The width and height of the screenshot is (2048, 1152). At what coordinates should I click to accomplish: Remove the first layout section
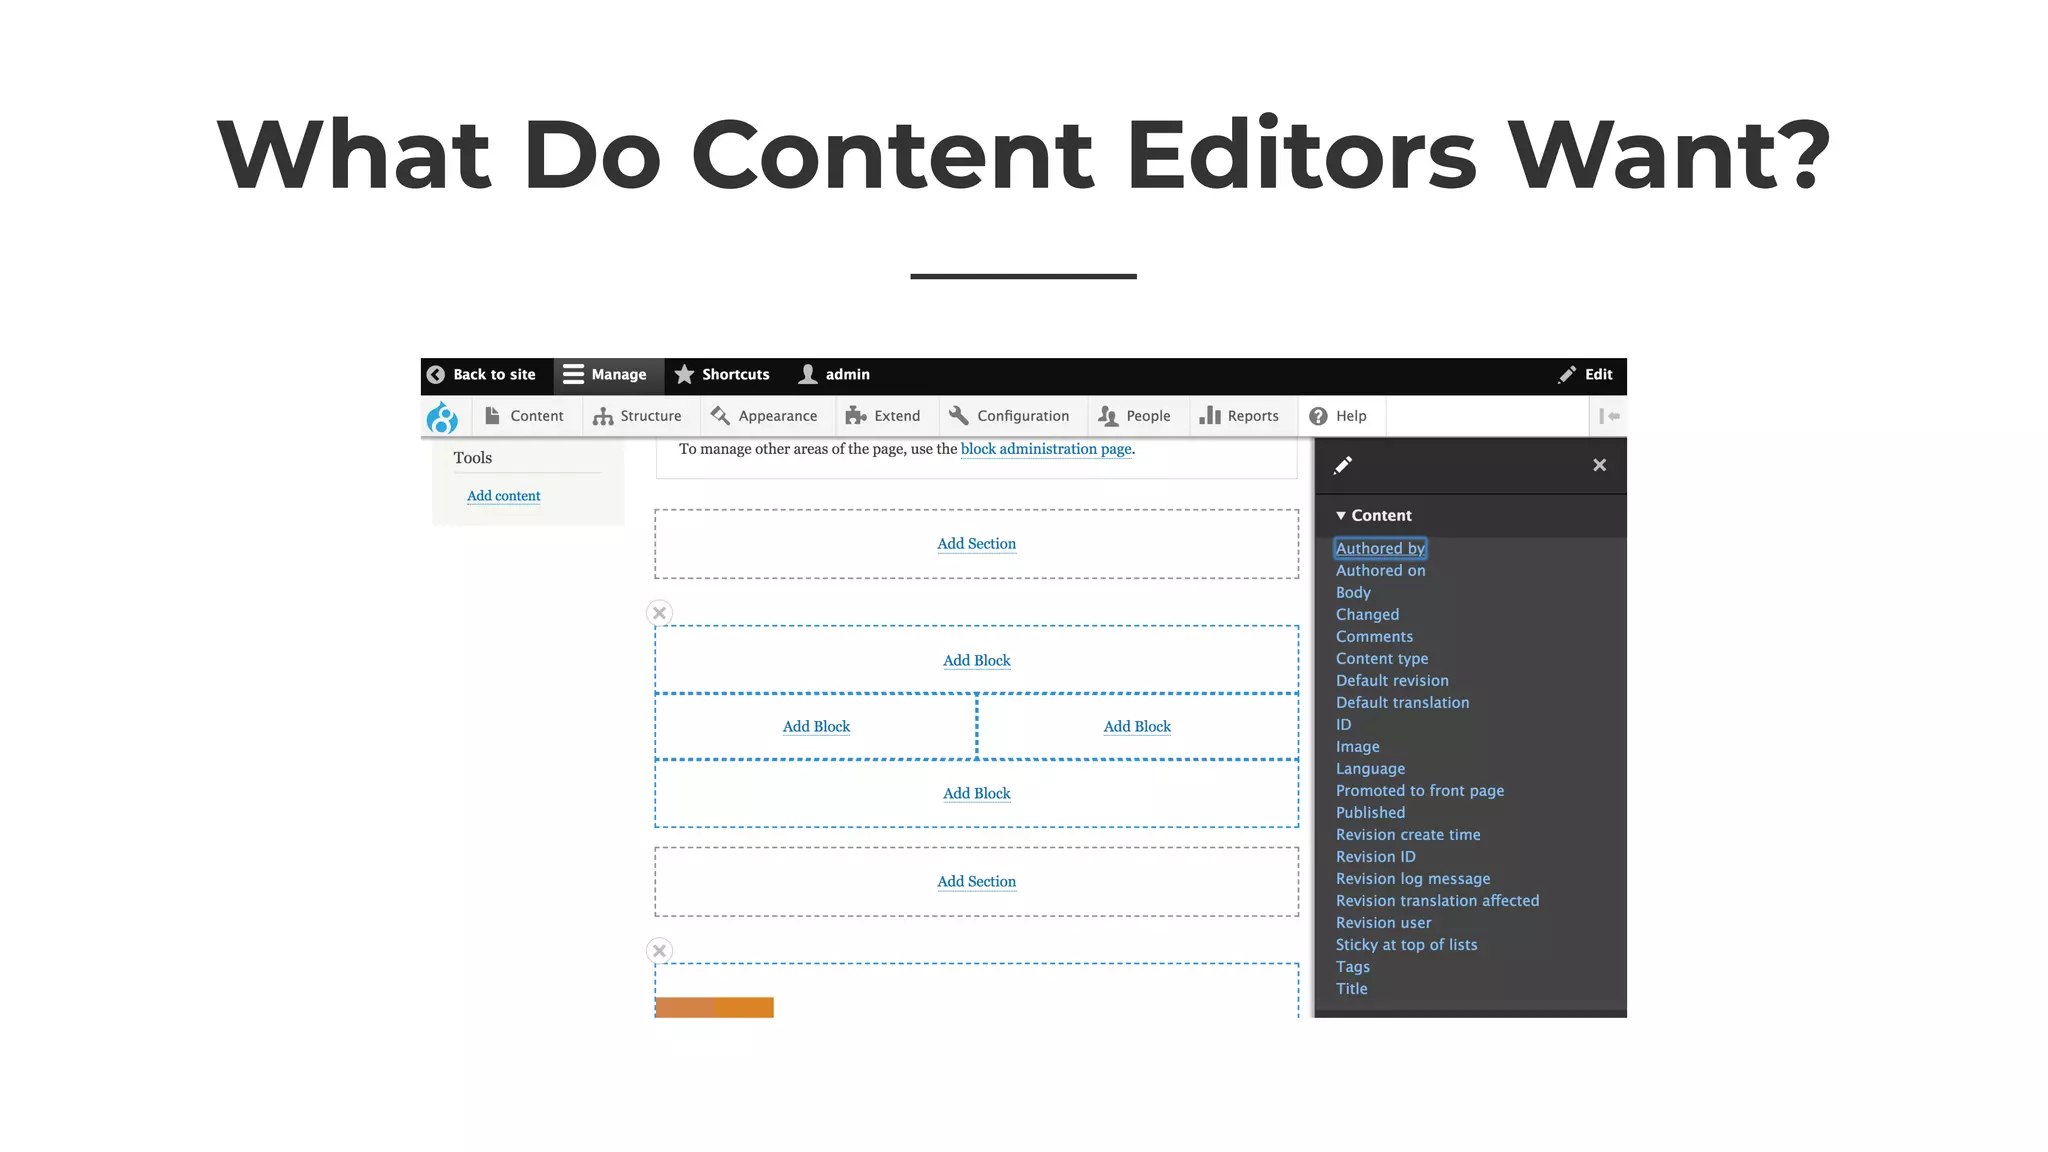[659, 613]
